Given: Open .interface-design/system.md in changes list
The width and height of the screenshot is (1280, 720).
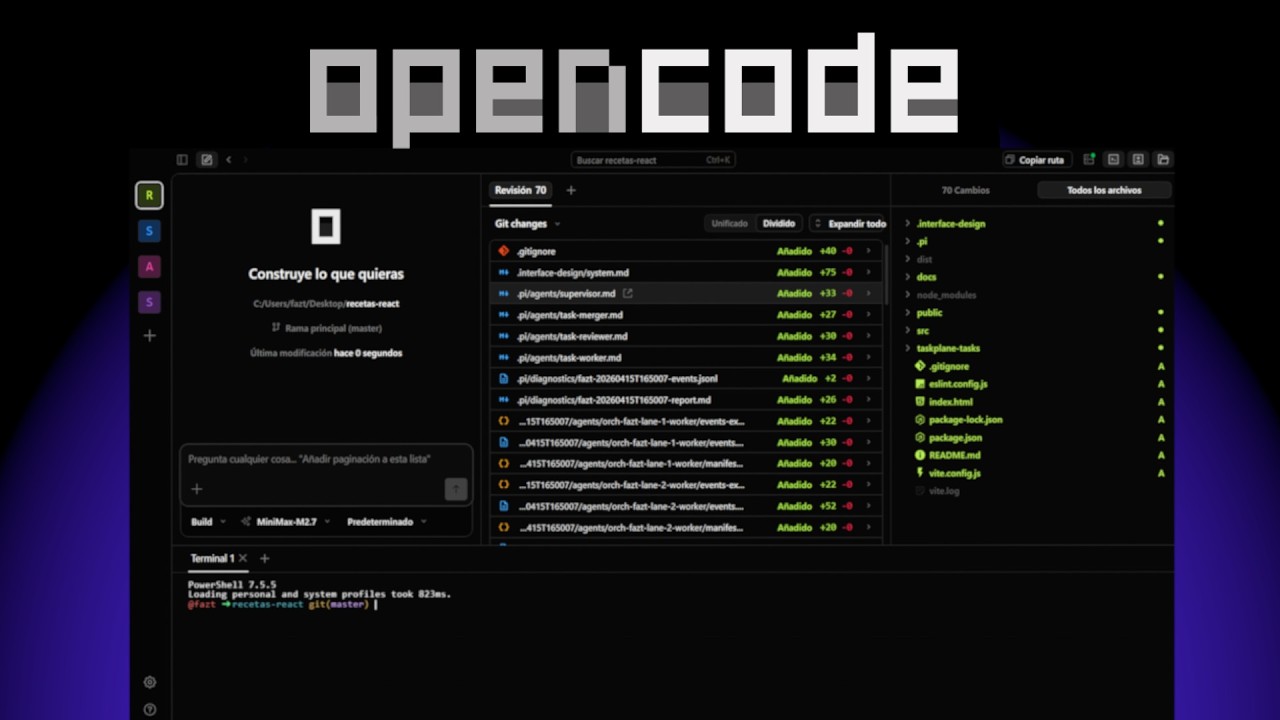Looking at the screenshot, I should coord(686,272).
